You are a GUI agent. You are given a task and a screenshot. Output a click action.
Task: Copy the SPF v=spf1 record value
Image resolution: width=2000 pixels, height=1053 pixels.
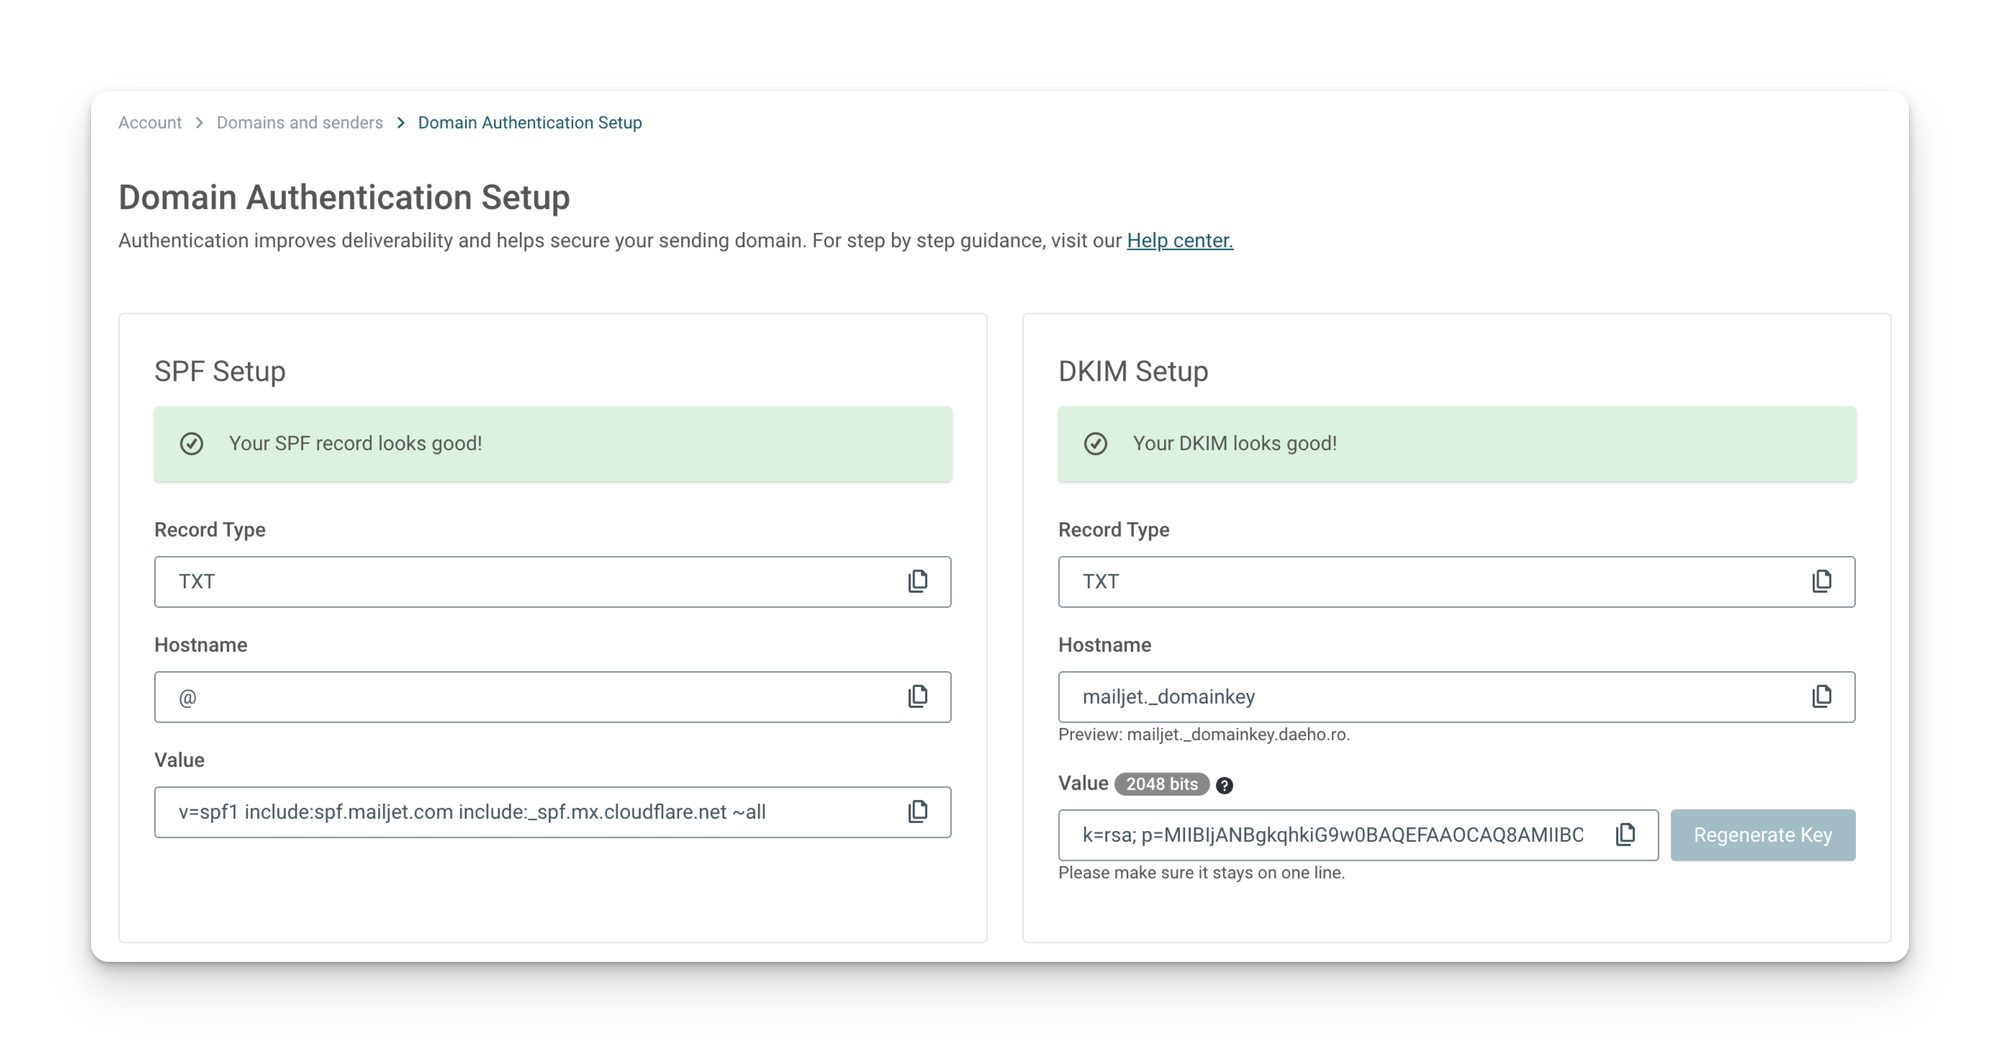coord(917,812)
